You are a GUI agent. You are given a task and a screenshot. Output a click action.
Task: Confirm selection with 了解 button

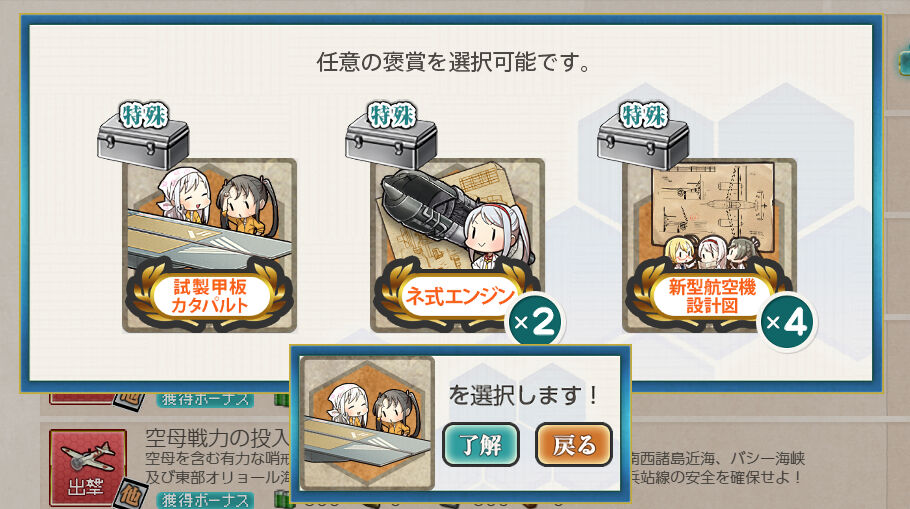coord(481,445)
